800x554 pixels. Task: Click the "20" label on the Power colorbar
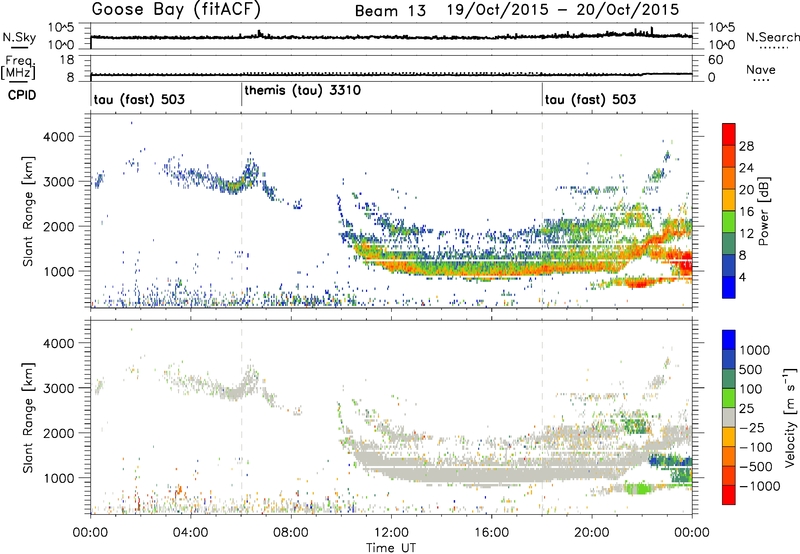pyautogui.click(x=746, y=190)
